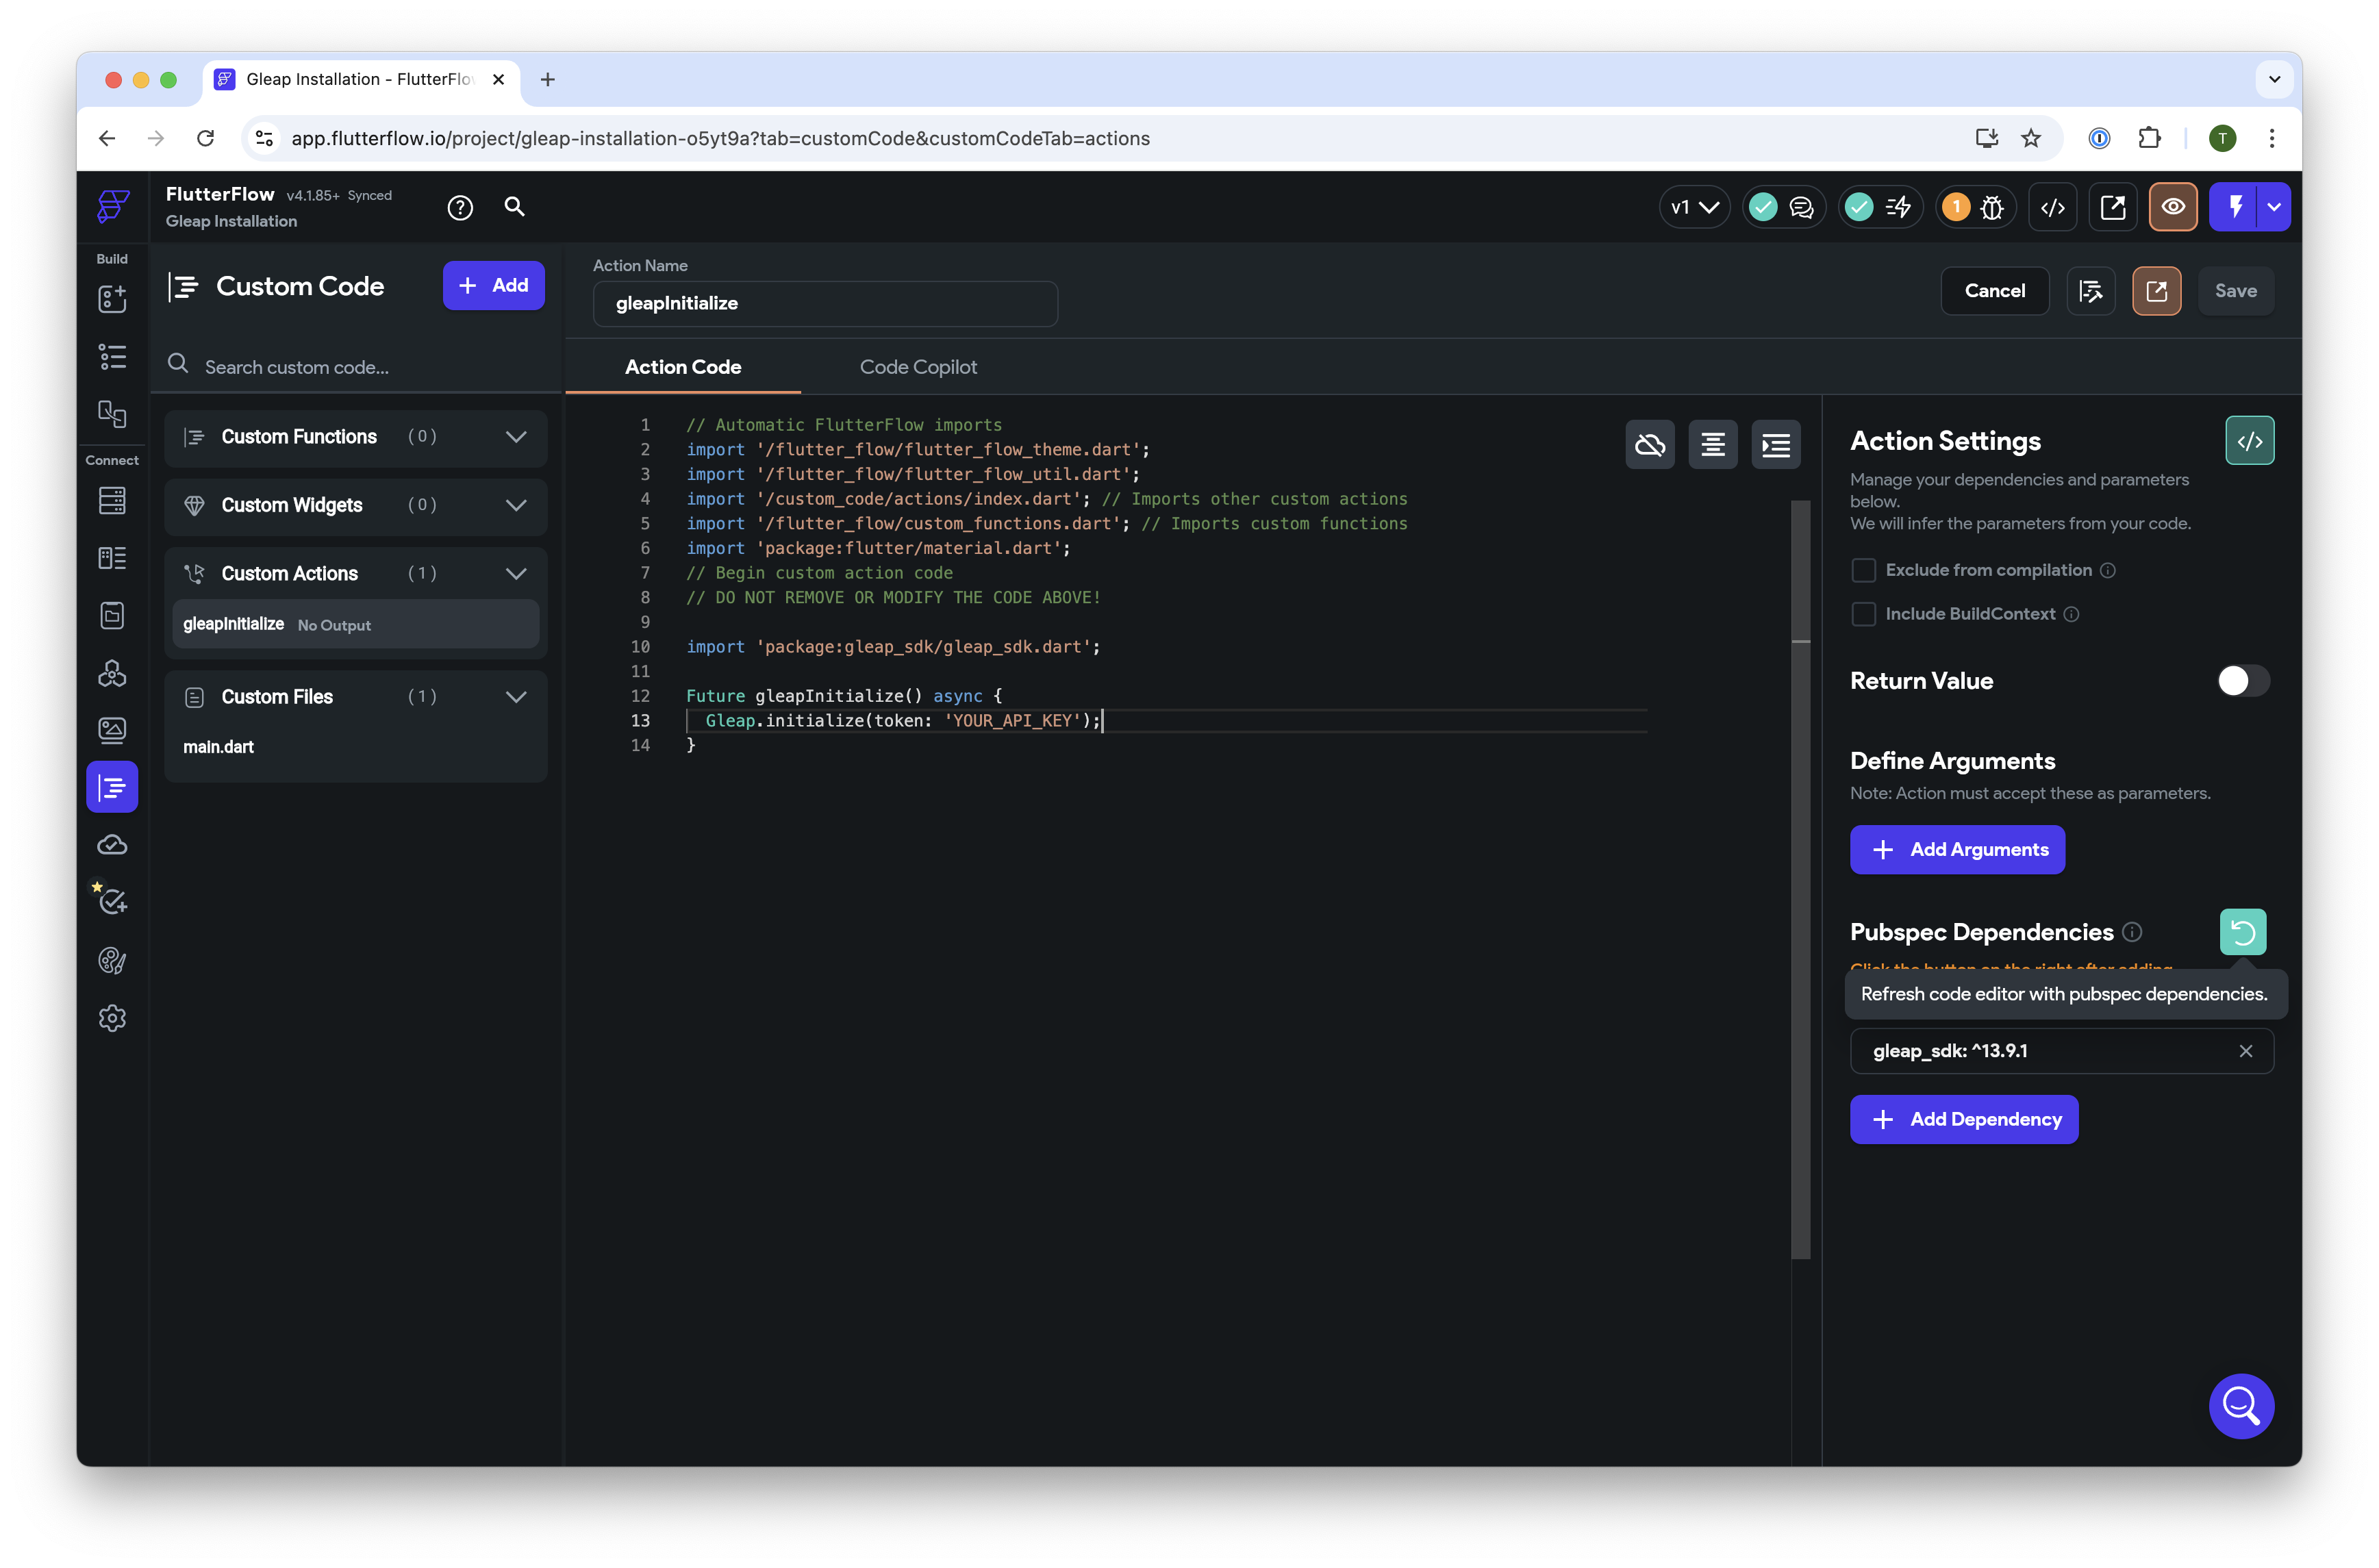Click the preview eye icon
This screenshot has width=2379, height=1568.
point(2173,207)
